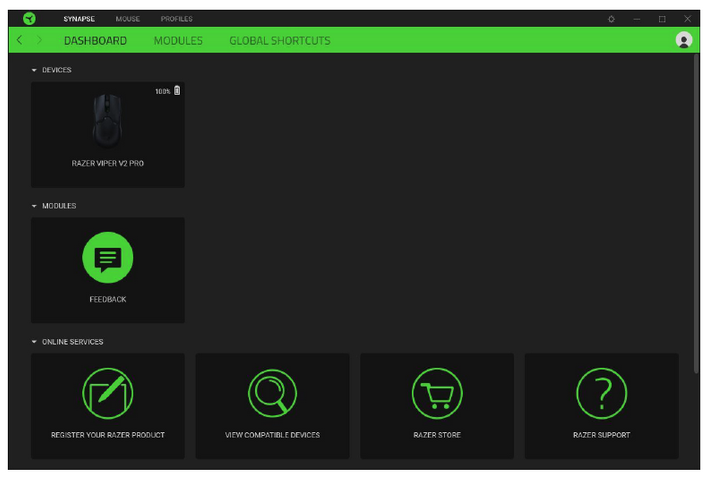This screenshot has width=710, height=477.
Task: Collapse the Online Services section
Action: (34, 342)
